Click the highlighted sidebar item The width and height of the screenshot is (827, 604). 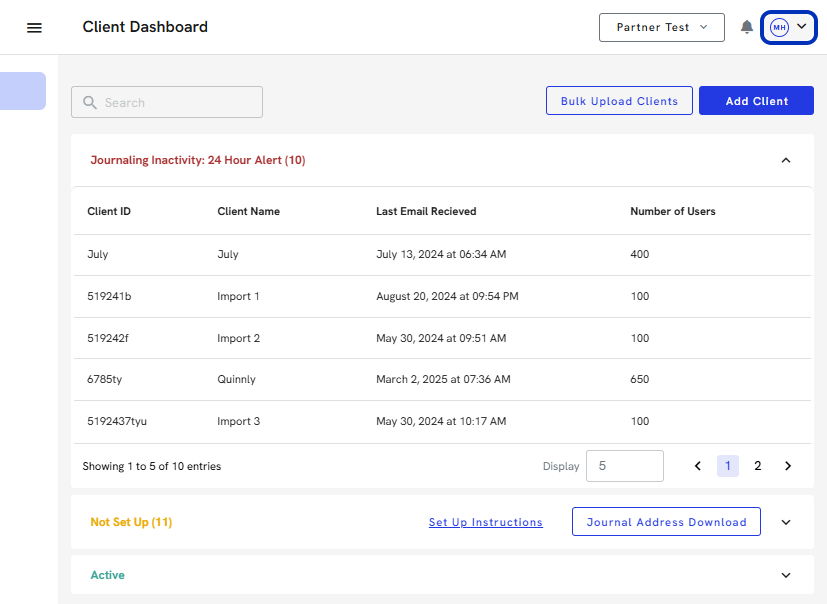point(22,91)
